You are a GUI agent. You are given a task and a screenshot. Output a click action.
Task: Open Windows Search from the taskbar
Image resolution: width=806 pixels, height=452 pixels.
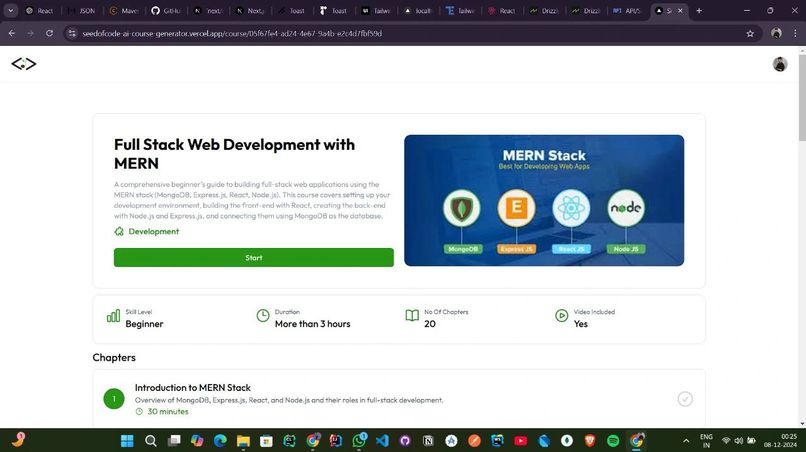pos(151,441)
